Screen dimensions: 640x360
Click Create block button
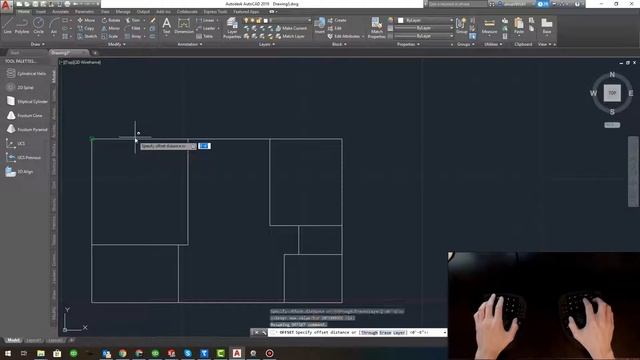pos(337,20)
